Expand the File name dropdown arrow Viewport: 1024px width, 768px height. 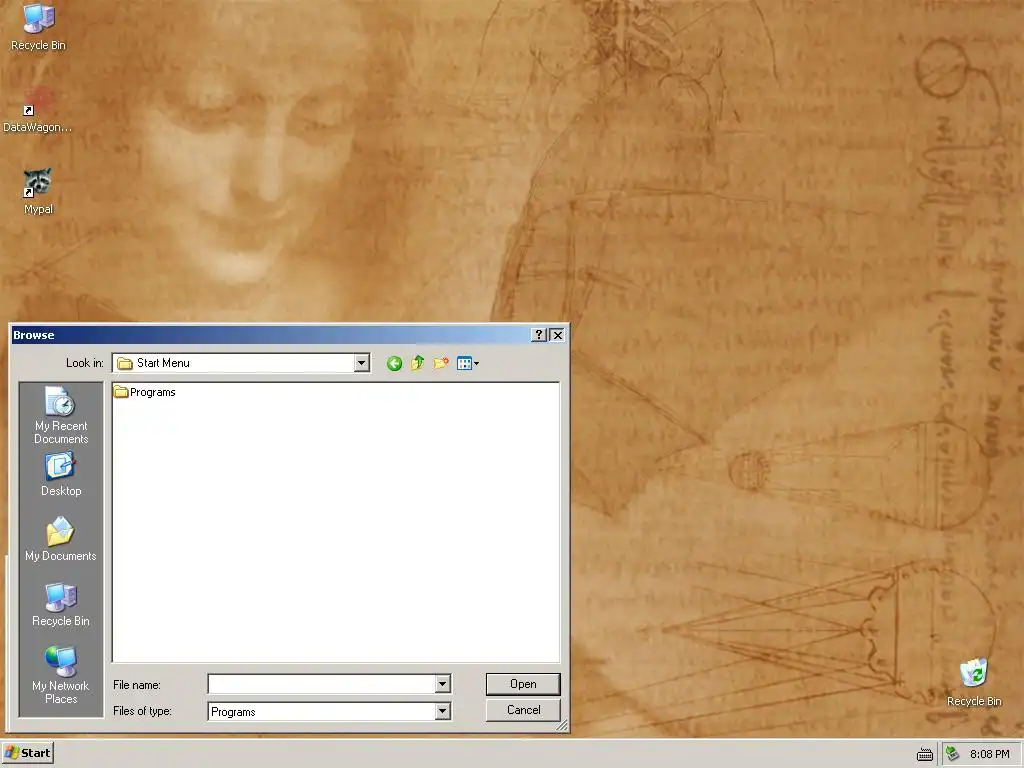442,684
